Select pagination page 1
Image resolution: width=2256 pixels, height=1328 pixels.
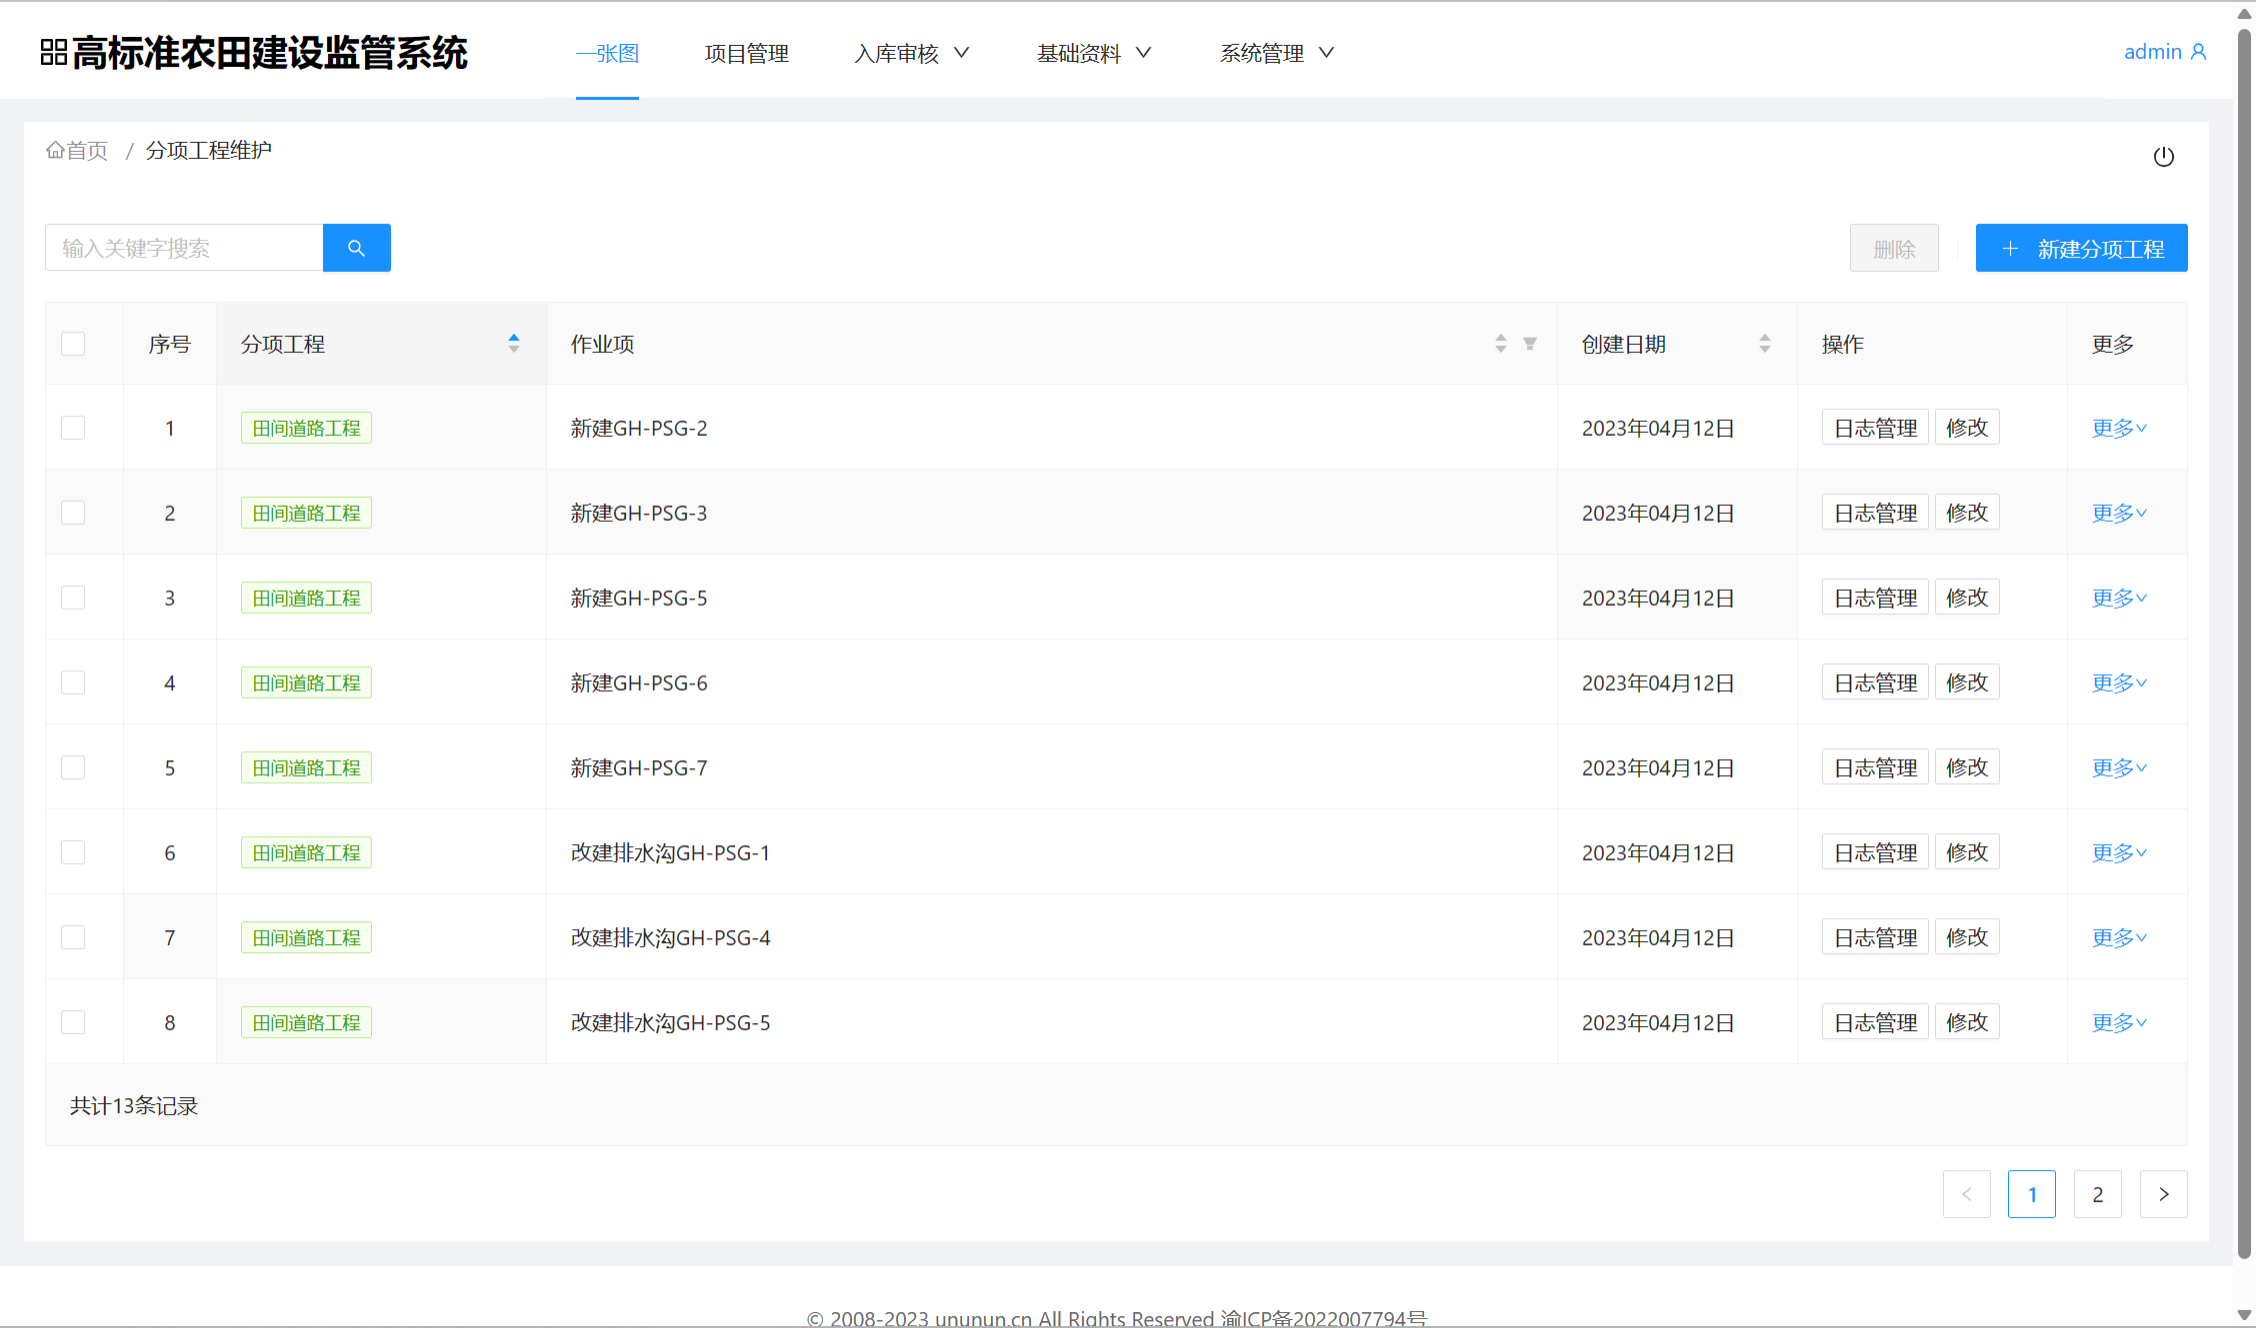point(2032,1194)
